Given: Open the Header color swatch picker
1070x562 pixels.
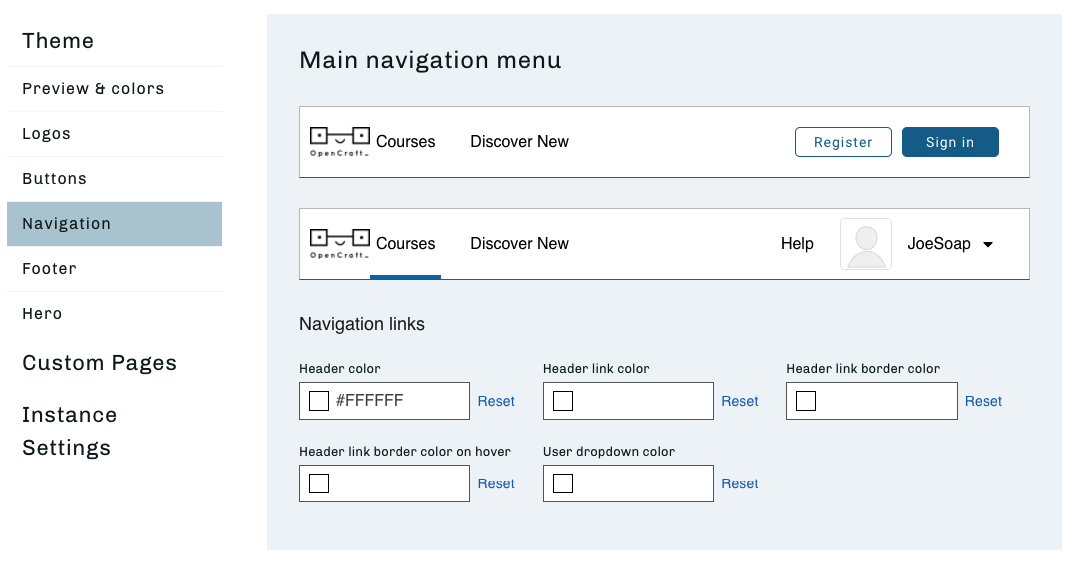Looking at the screenshot, I should 319,401.
